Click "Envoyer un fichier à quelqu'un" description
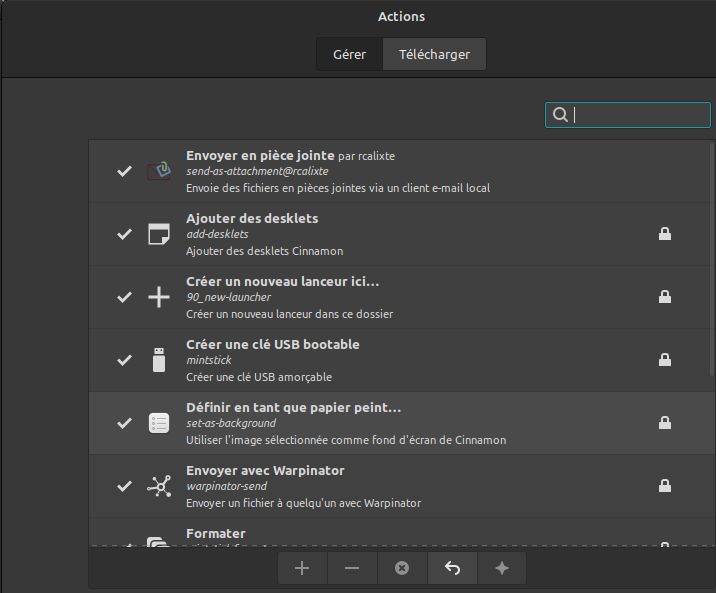Image resolution: width=716 pixels, height=593 pixels. tap(304, 503)
